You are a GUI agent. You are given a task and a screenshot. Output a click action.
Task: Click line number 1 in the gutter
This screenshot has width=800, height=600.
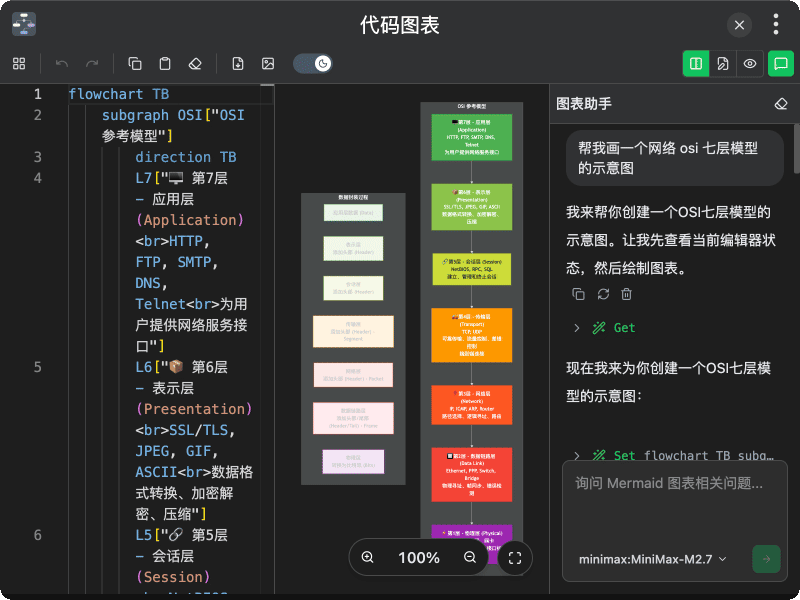tap(37, 94)
